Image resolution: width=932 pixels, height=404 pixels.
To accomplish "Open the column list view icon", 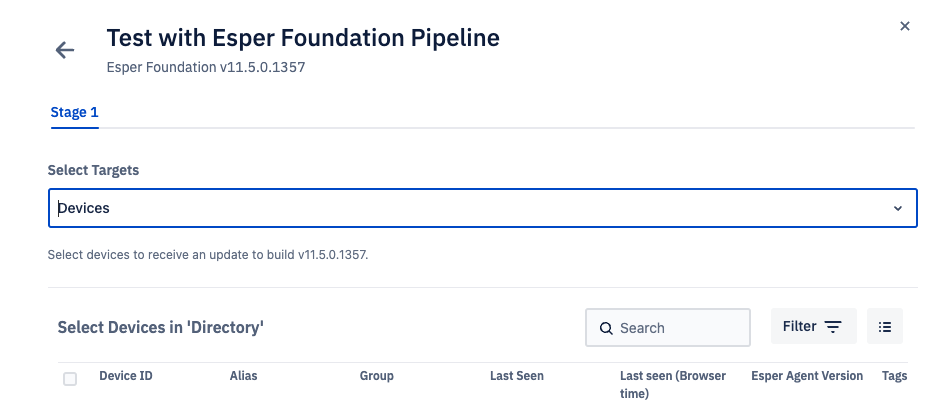I will tap(884, 326).
